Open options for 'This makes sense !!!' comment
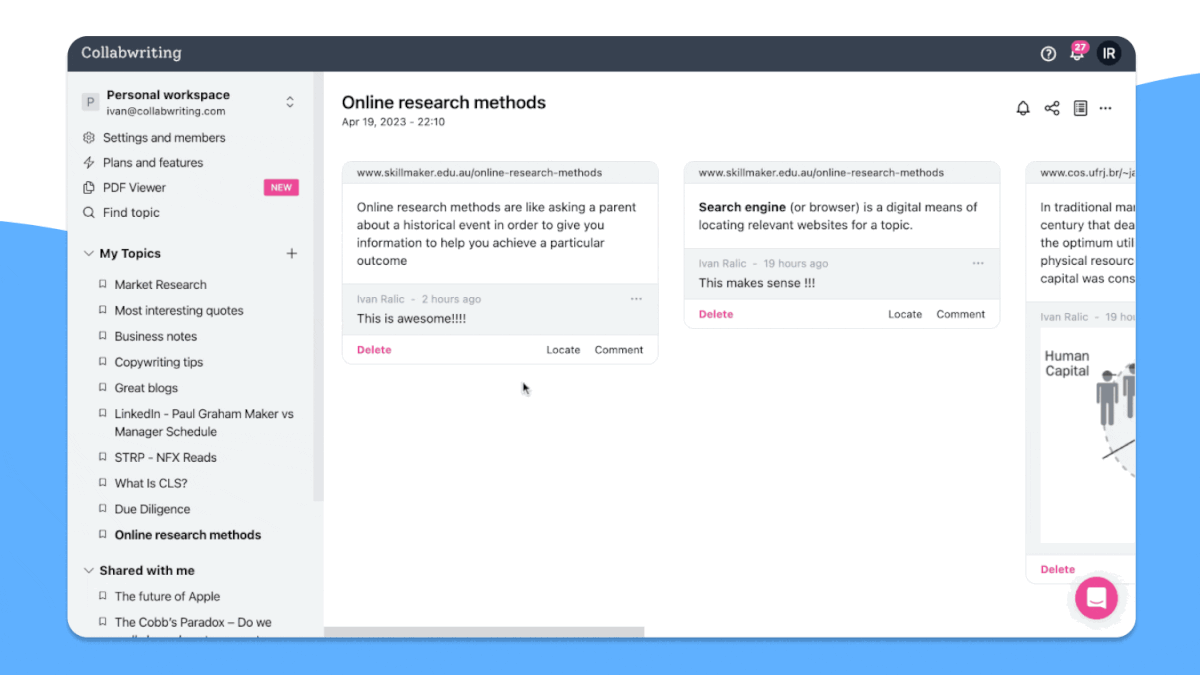Viewport: 1200px width, 675px height. point(978,264)
